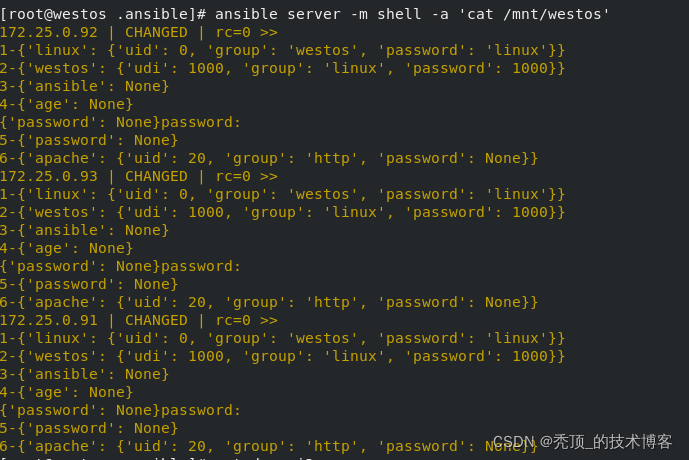Click first 3-{'ansible': None} line

84,87
